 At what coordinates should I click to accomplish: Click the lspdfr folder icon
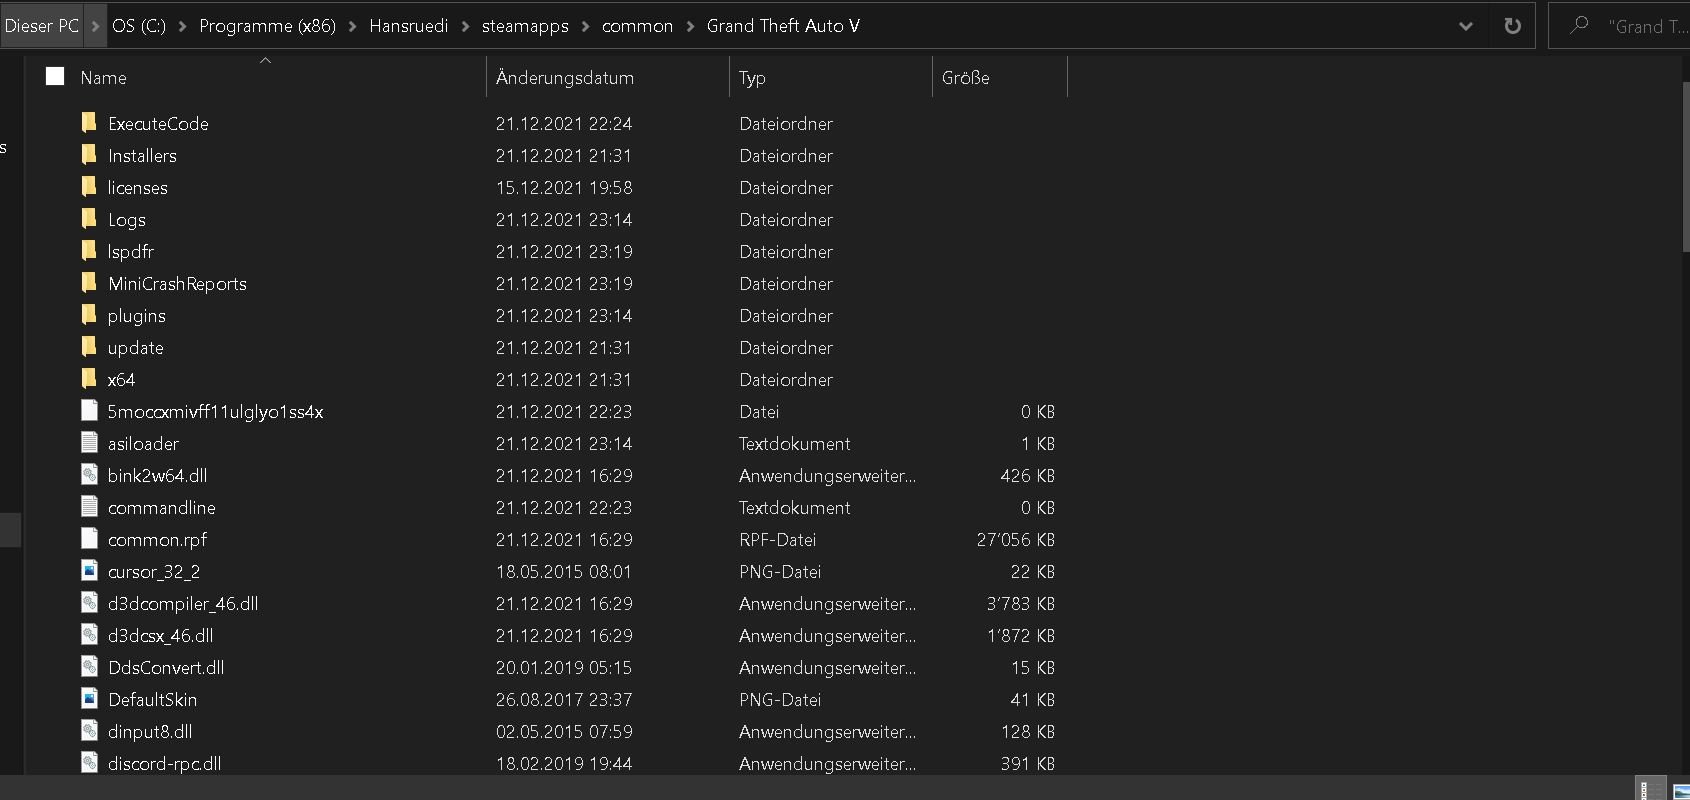(89, 251)
